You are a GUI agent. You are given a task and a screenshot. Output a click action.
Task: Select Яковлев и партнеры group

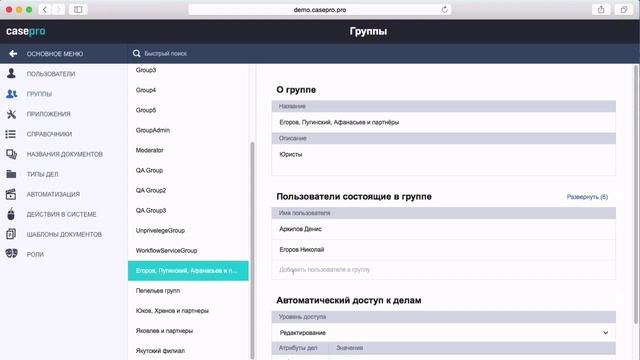coord(188,331)
